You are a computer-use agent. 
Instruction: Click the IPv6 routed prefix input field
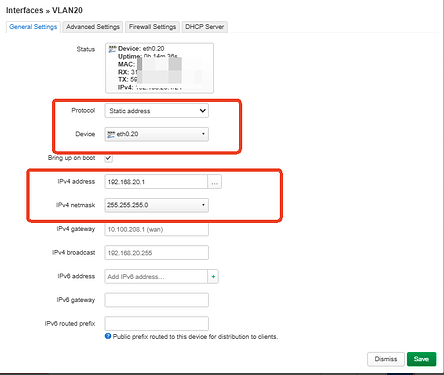click(157, 324)
